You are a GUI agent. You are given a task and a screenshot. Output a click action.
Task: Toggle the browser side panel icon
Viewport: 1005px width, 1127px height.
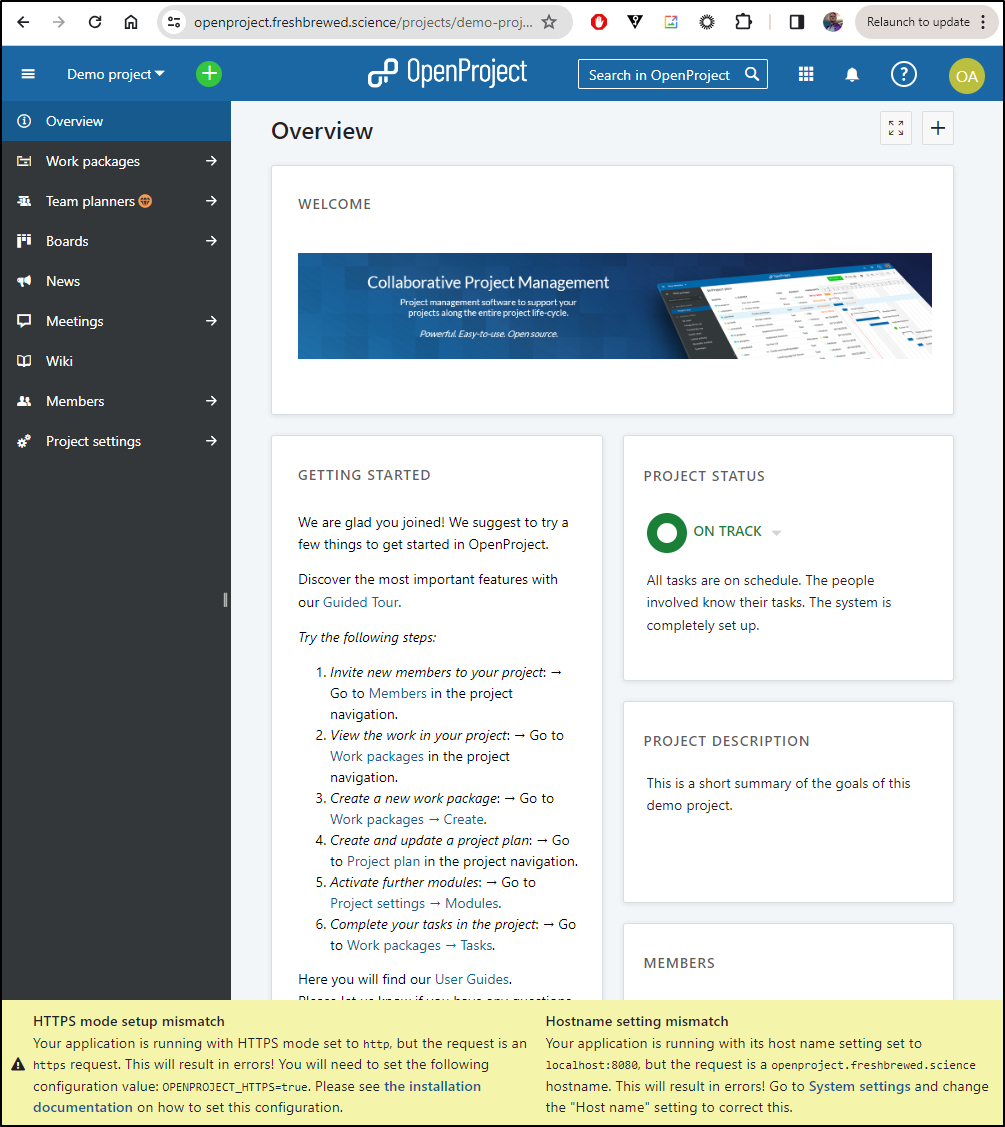(797, 22)
